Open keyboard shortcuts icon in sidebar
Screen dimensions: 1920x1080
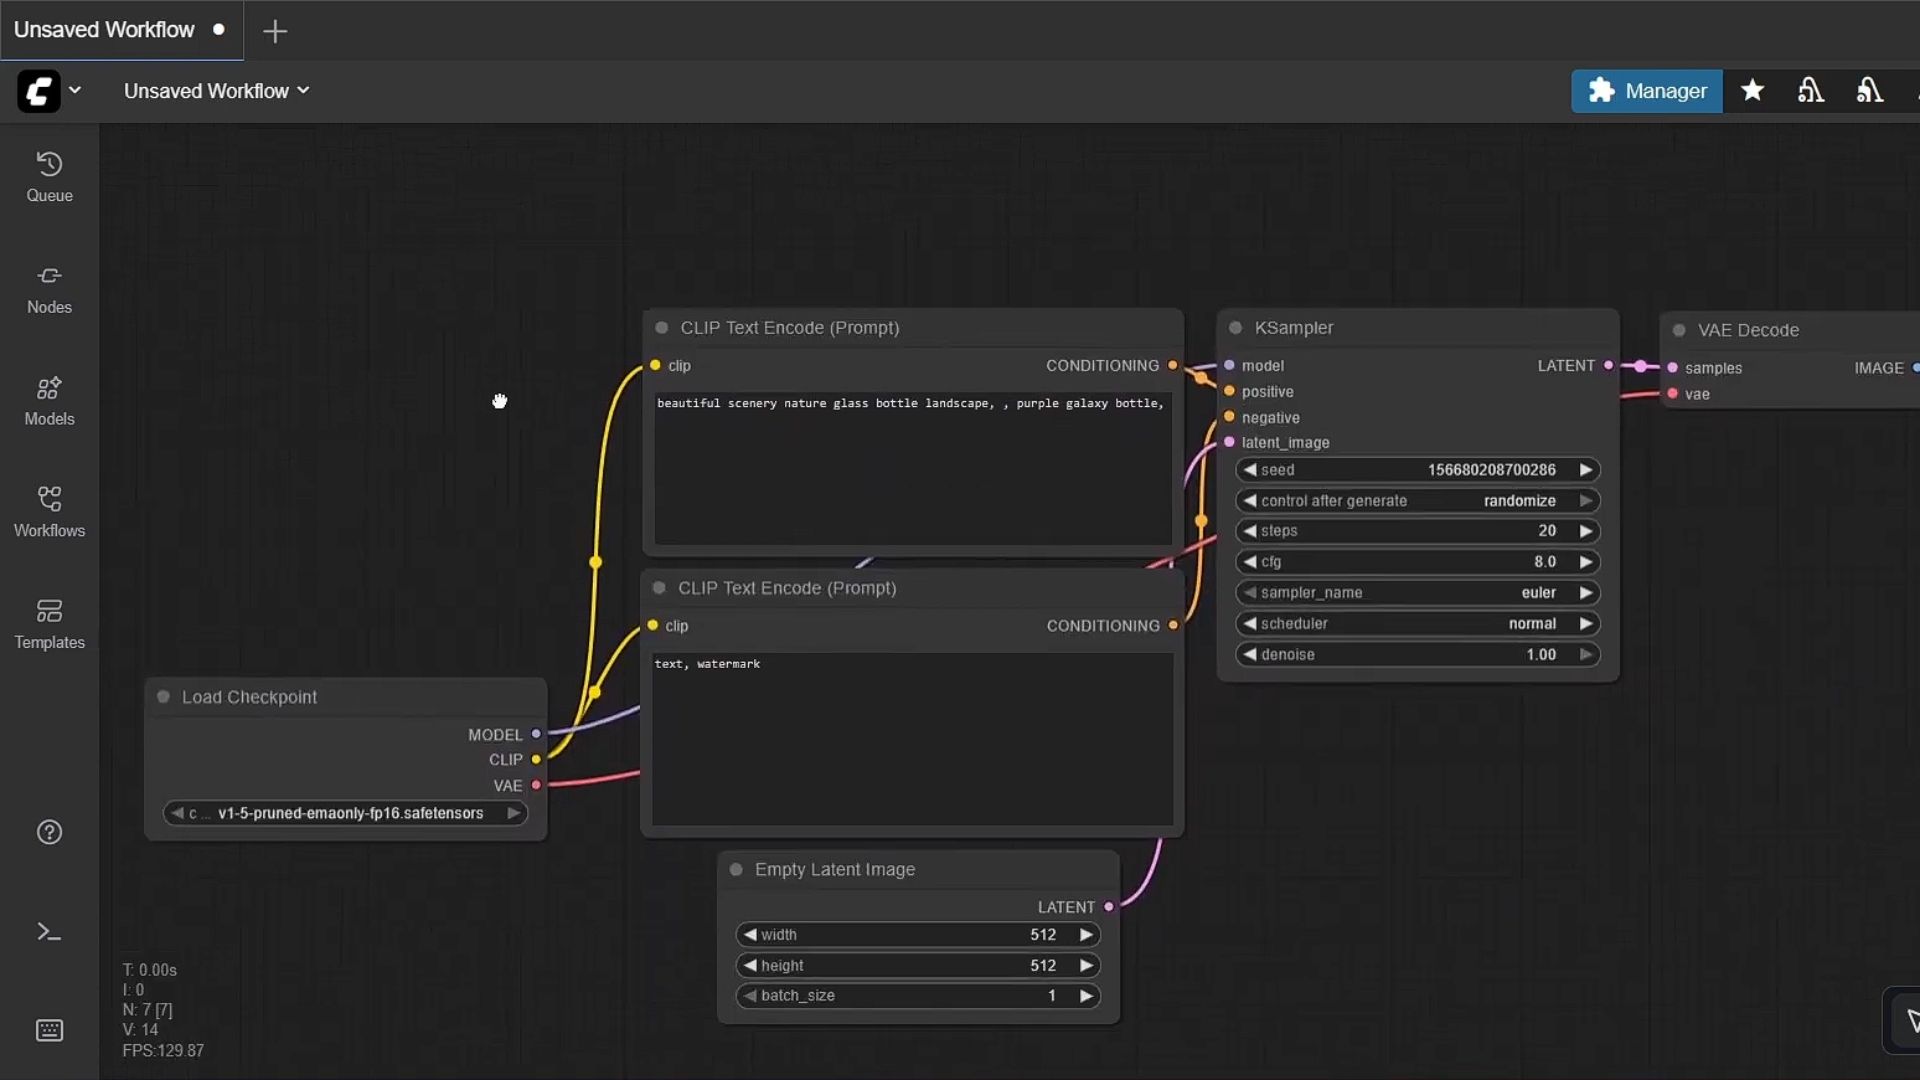coord(49,1030)
